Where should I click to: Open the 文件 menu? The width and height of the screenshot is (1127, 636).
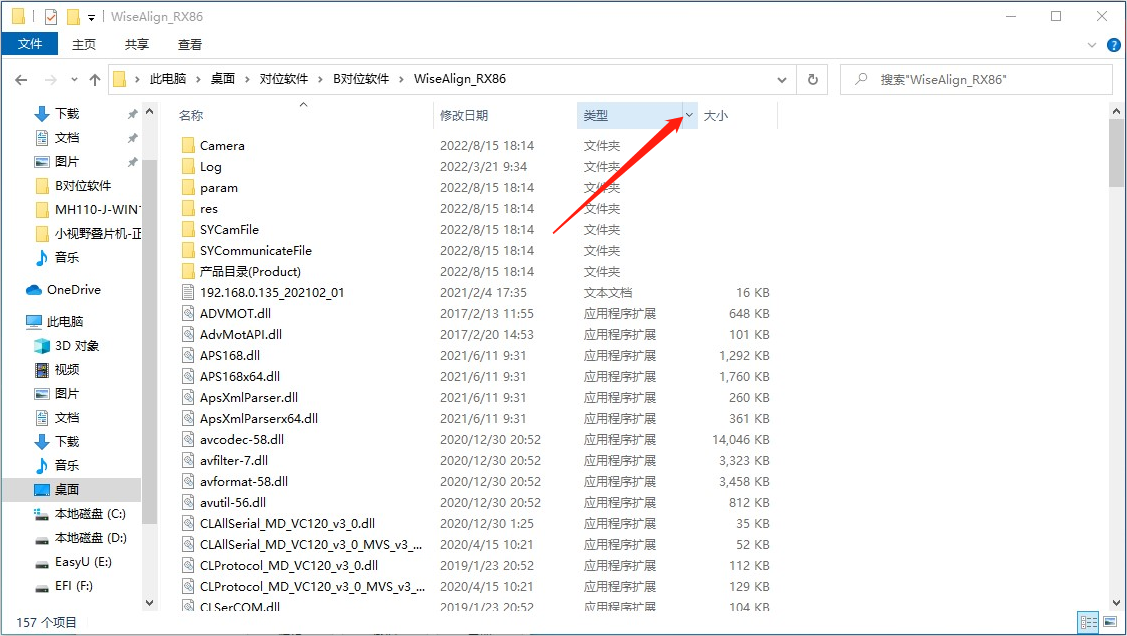point(30,44)
